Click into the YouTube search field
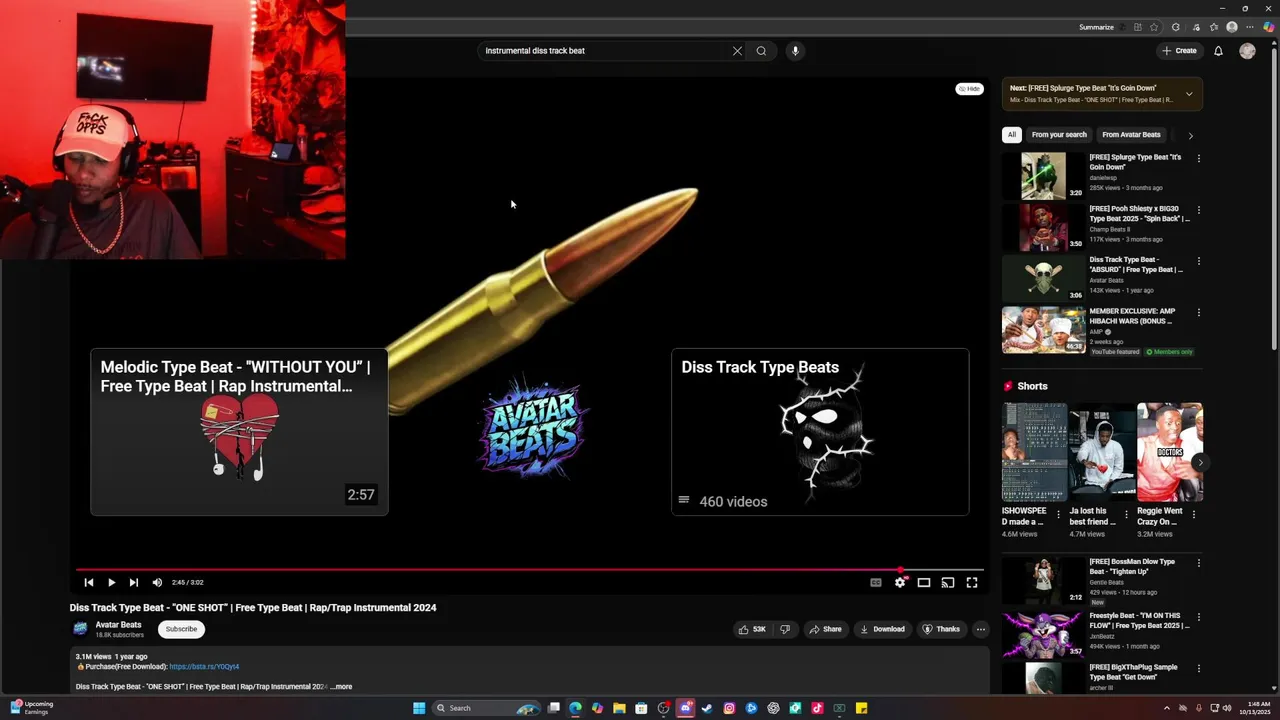1280x720 pixels. coord(604,51)
